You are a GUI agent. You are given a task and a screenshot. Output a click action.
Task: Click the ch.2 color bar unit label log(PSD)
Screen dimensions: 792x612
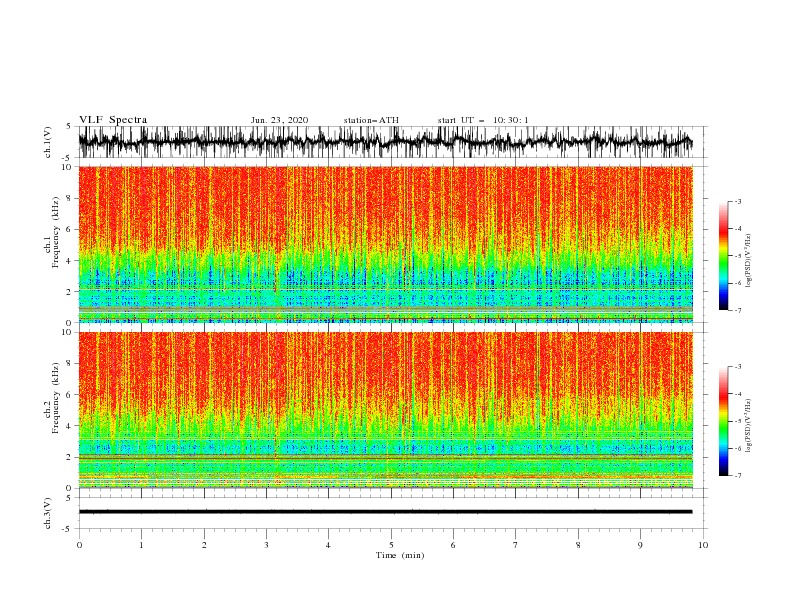[x=748, y=426]
